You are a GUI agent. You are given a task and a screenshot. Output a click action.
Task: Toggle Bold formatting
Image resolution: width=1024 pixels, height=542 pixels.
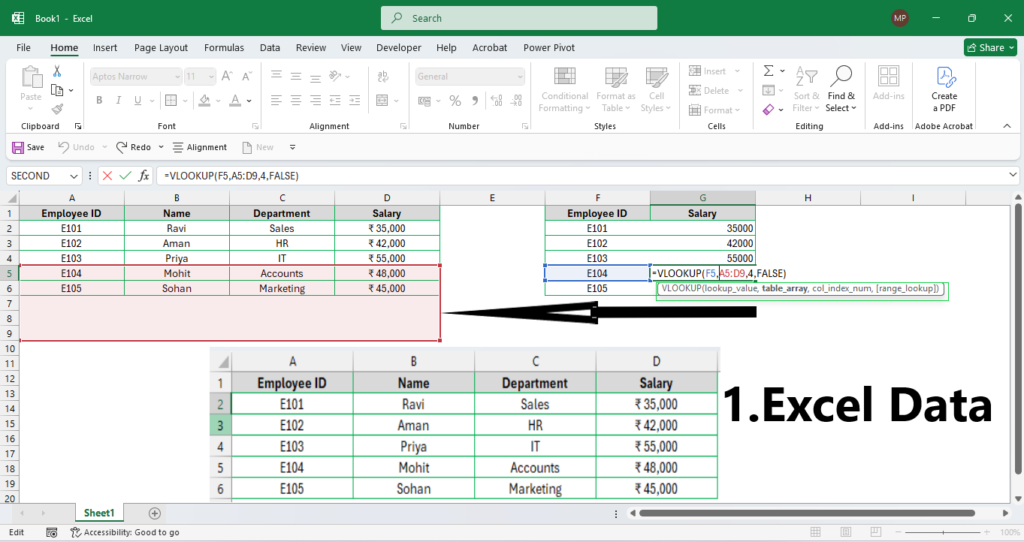coord(99,100)
